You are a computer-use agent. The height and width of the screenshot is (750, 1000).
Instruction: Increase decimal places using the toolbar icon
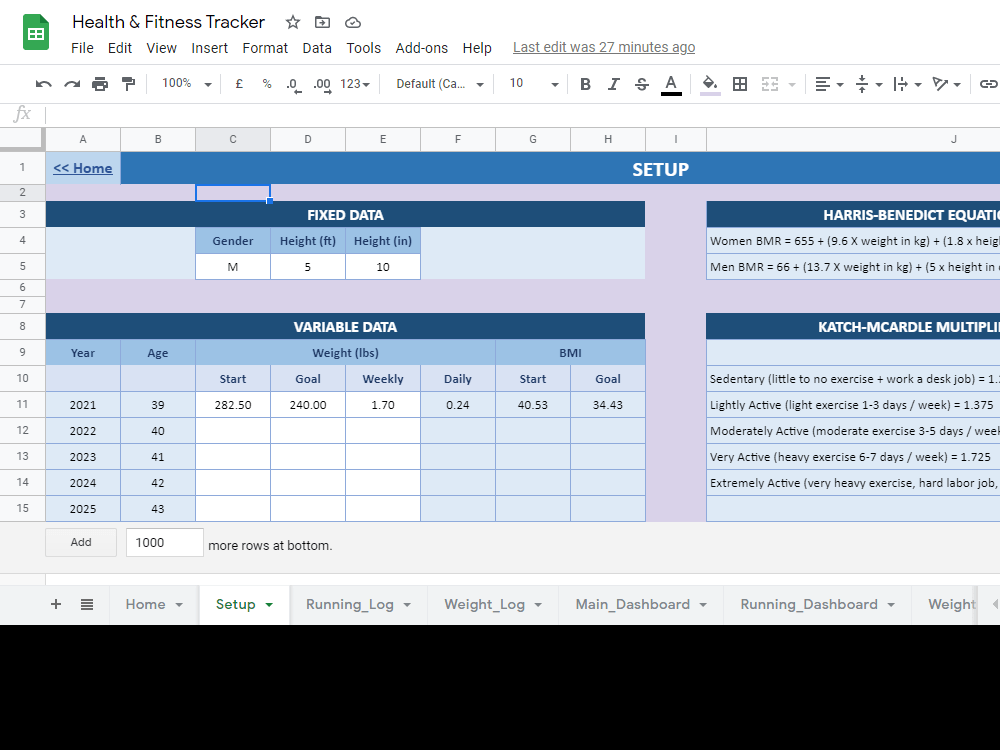click(322, 84)
